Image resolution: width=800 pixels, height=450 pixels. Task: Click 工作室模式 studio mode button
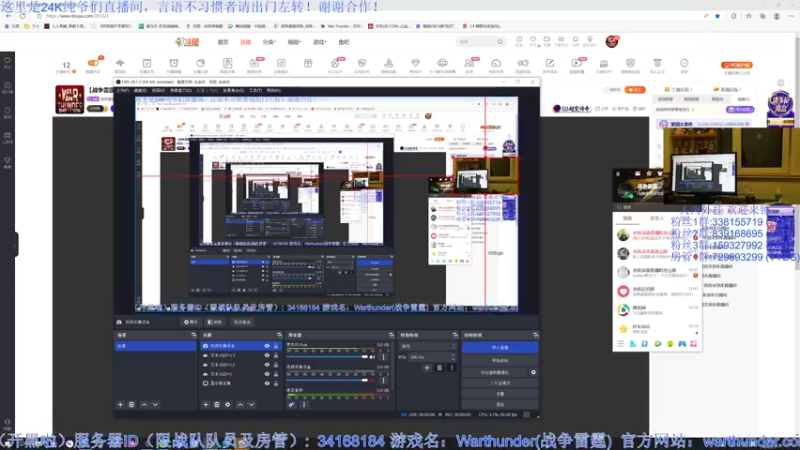500,383
